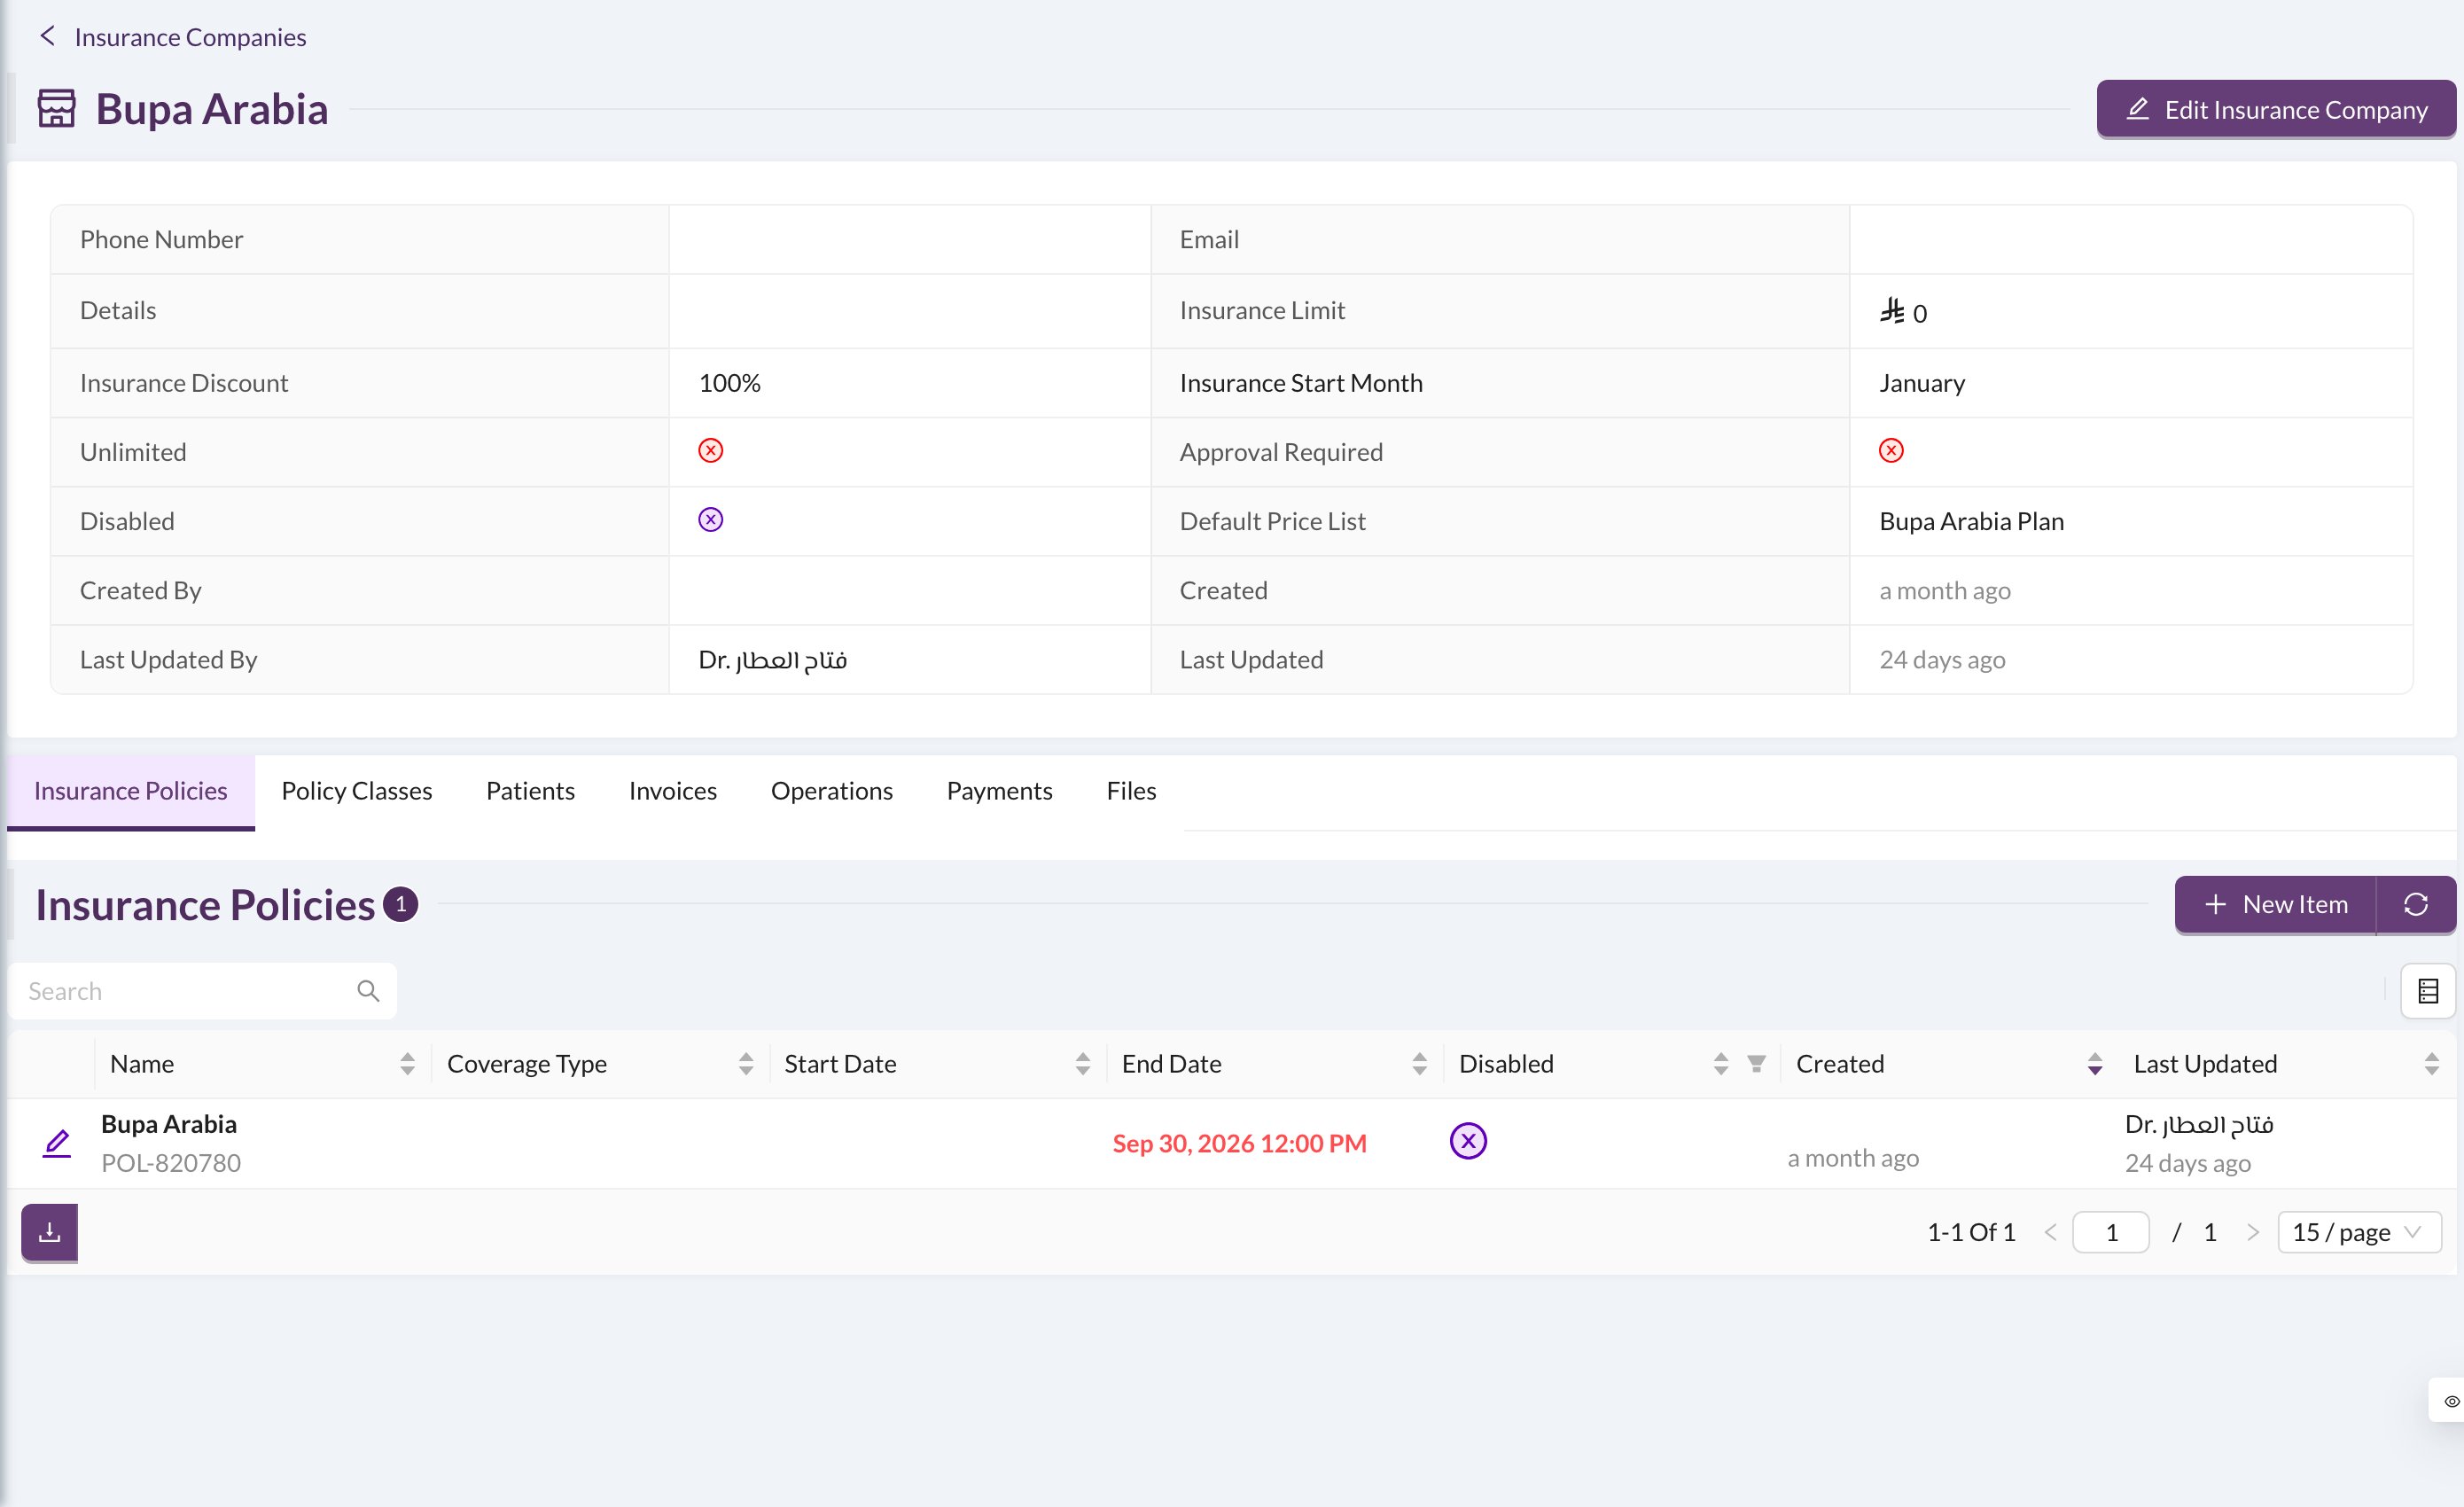The width and height of the screenshot is (2464, 1507).
Task: Click the company Disabled purple cross icon
Action: (x=710, y=520)
